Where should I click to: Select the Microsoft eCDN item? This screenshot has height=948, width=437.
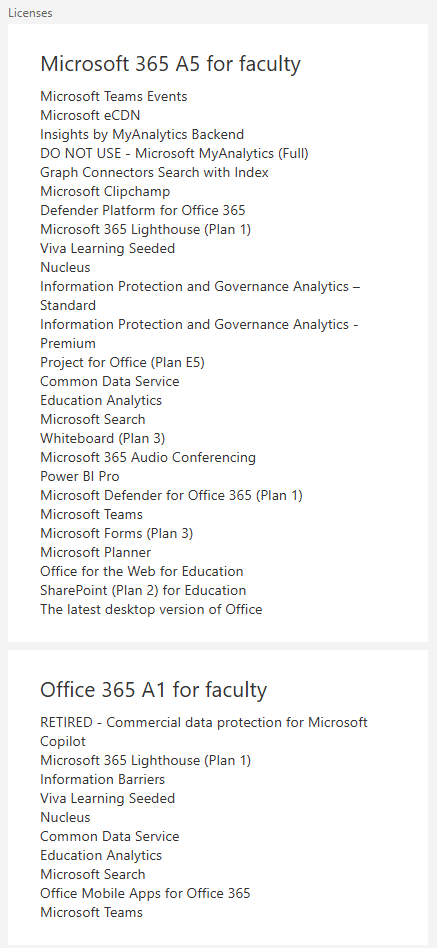[x=90, y=115]
